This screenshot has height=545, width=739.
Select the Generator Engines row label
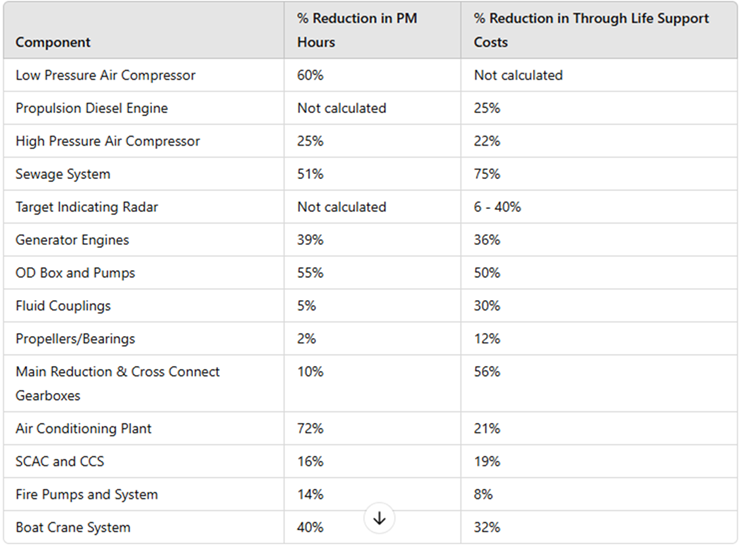coord(72,240)
